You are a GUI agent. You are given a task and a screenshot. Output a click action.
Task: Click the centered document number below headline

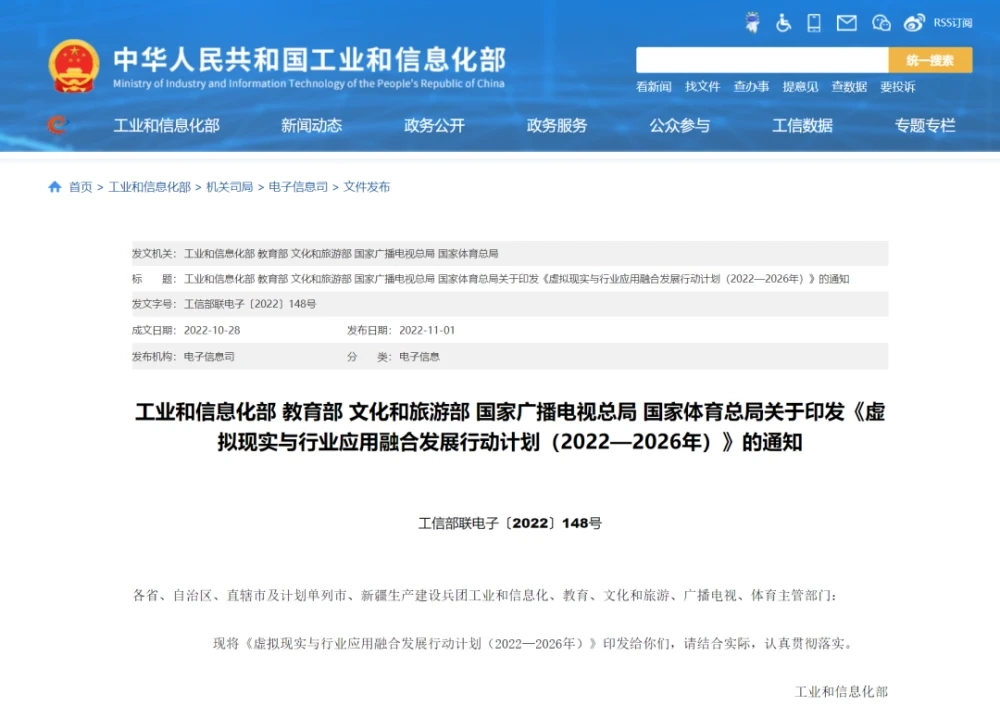510,524
